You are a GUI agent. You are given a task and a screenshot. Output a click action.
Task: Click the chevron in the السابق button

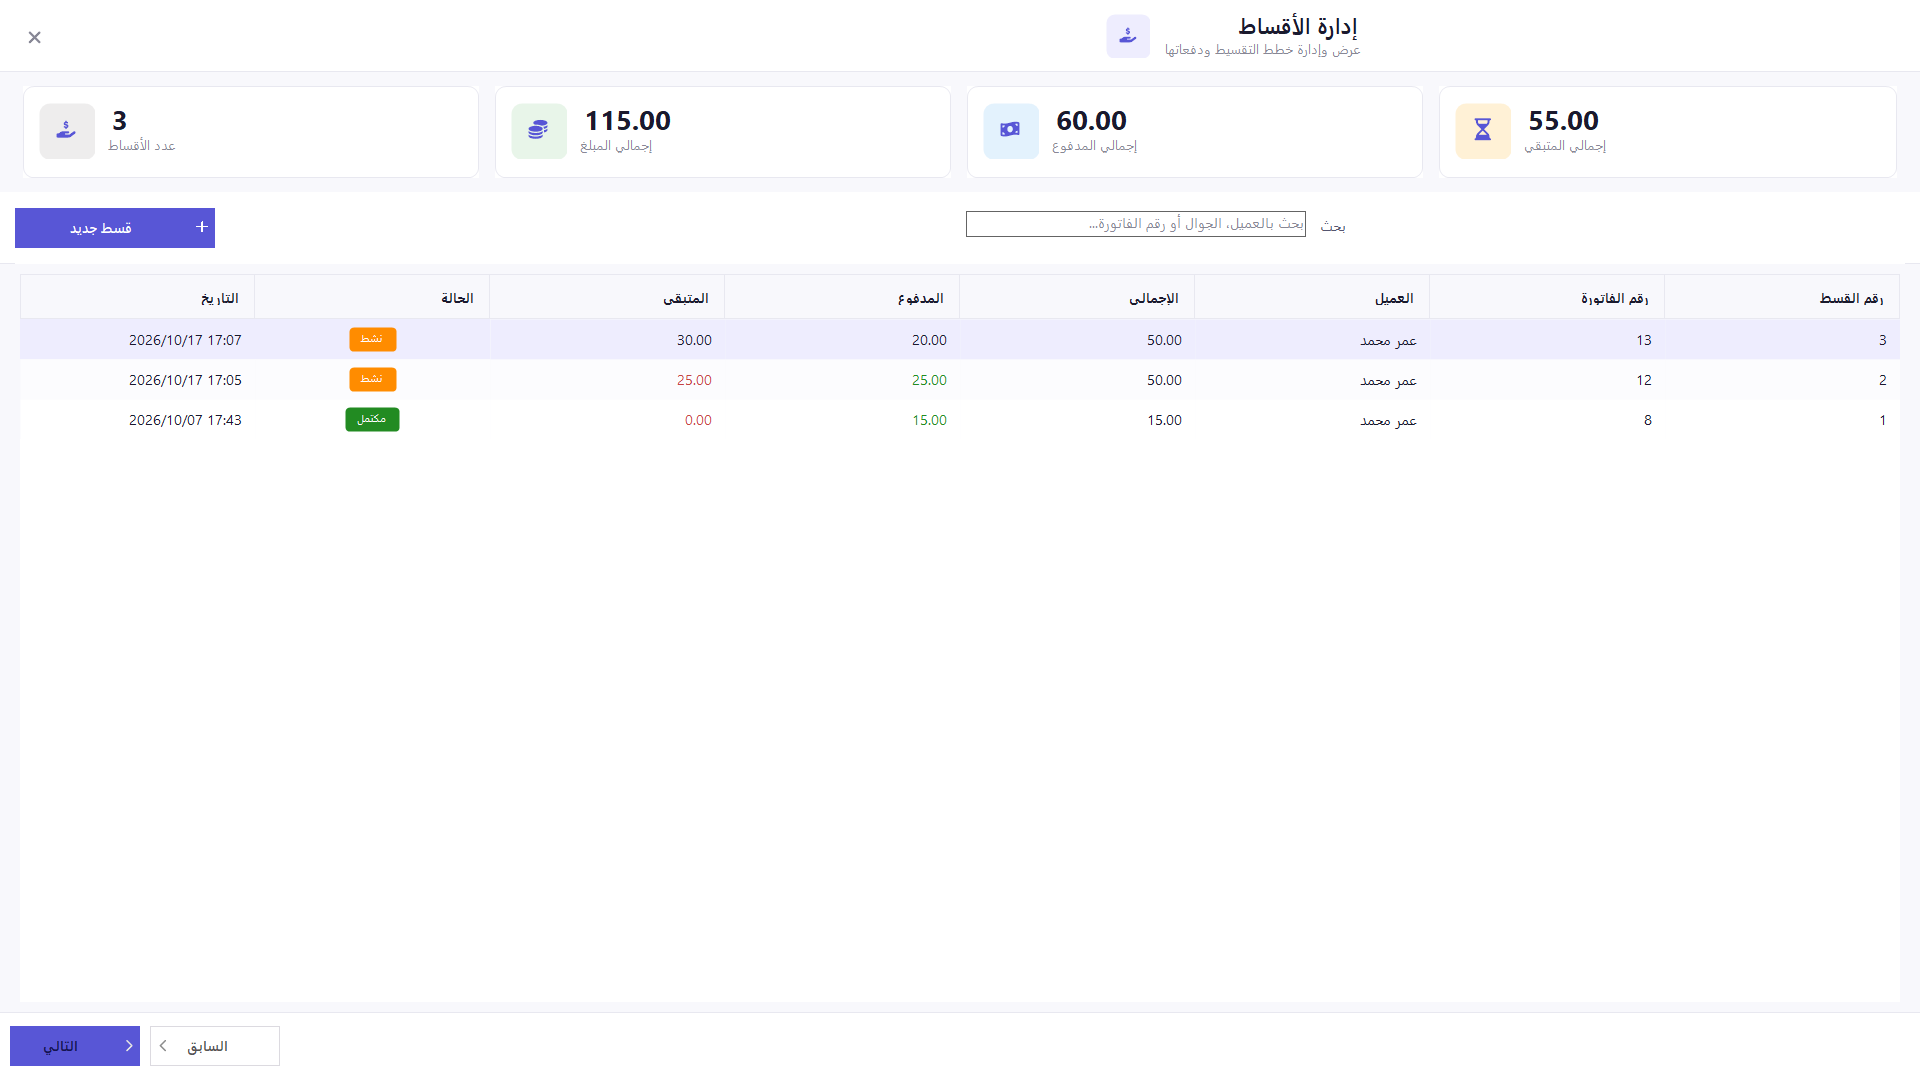(163, 1046)
